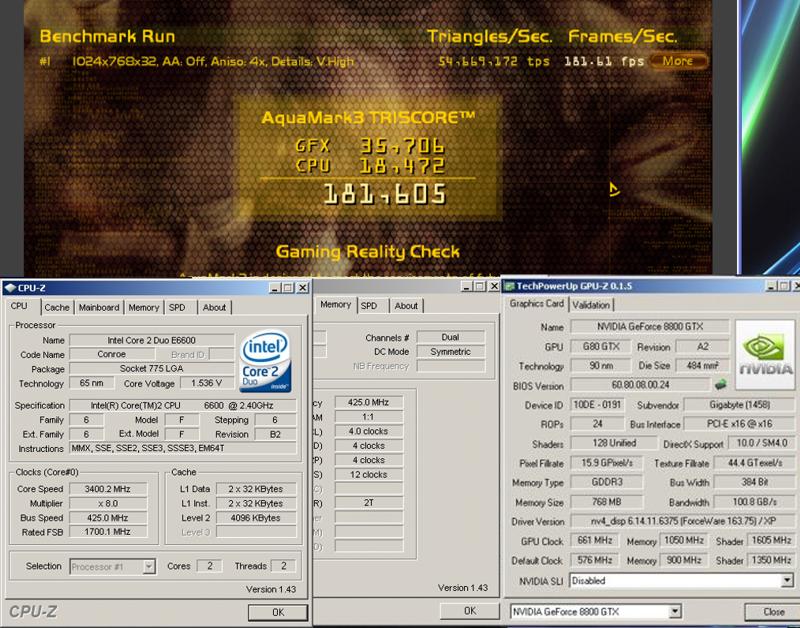
Task: Click the Shaders value 128 Unified
Action: [614, 443]
